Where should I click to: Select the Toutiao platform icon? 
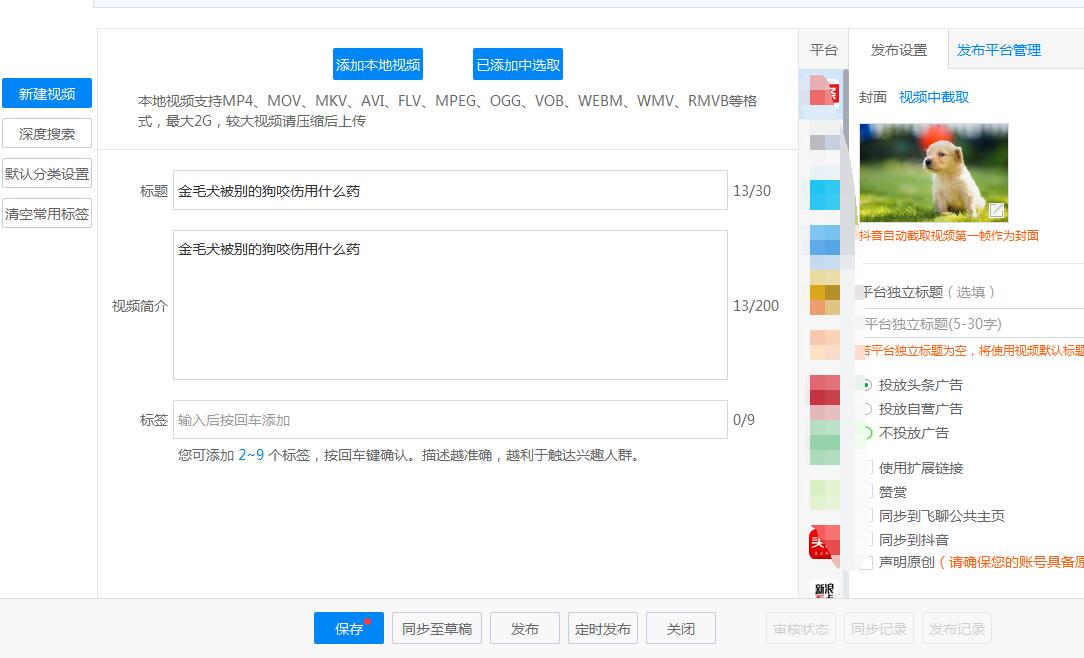click(824, 543)
